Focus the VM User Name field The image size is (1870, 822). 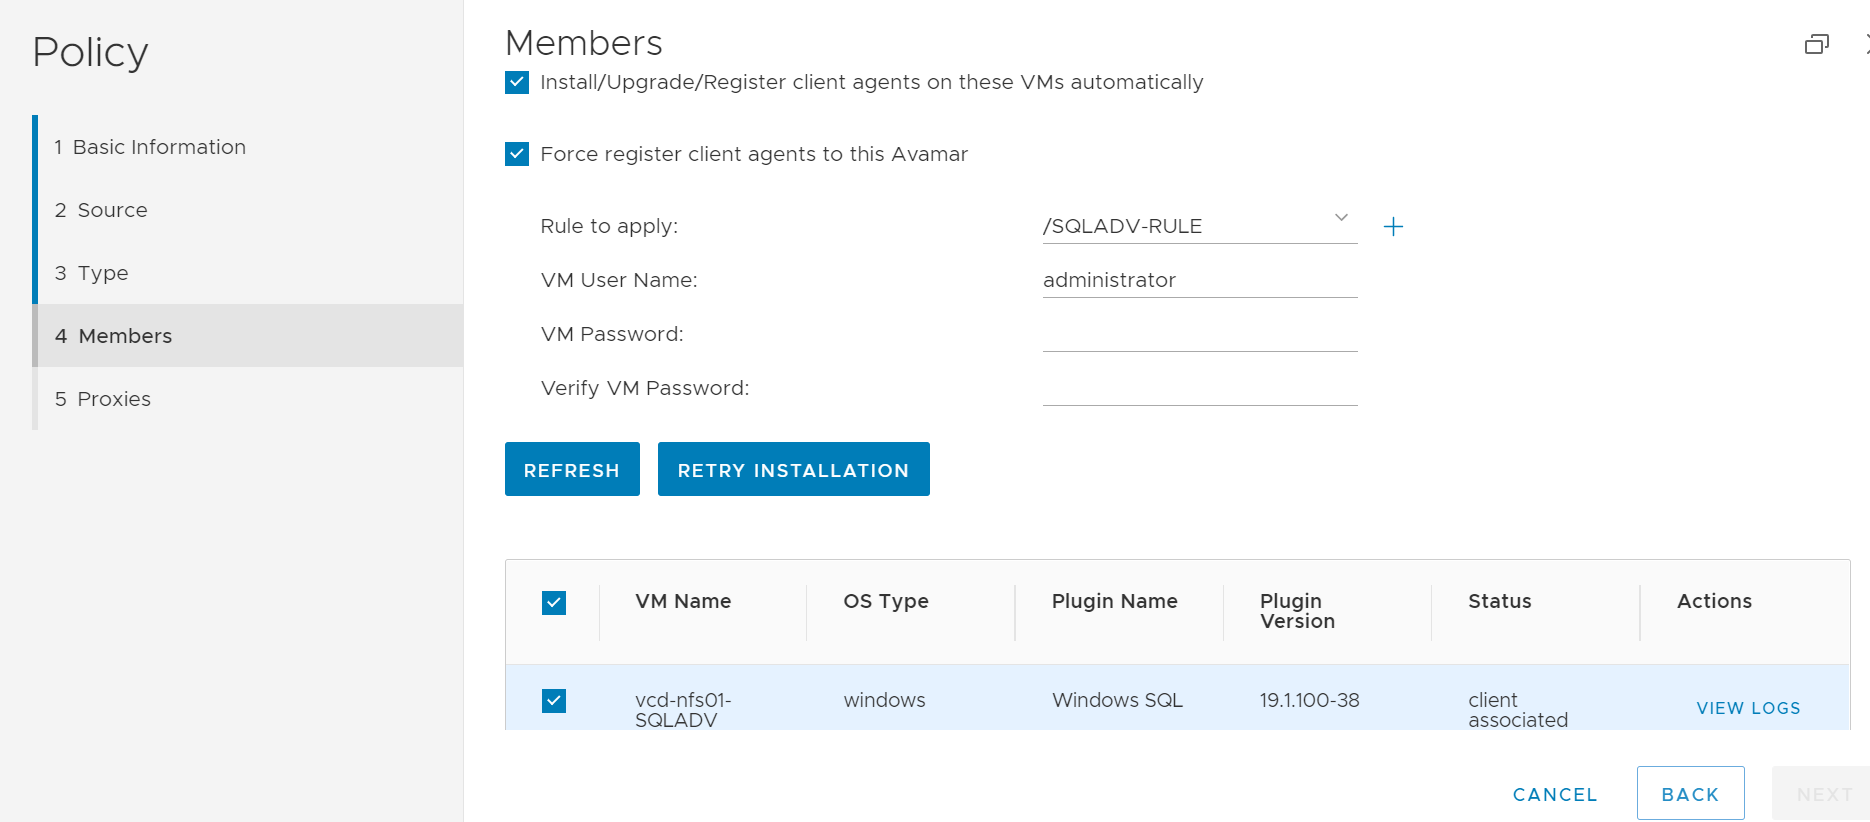click(x=1199, y=280)
